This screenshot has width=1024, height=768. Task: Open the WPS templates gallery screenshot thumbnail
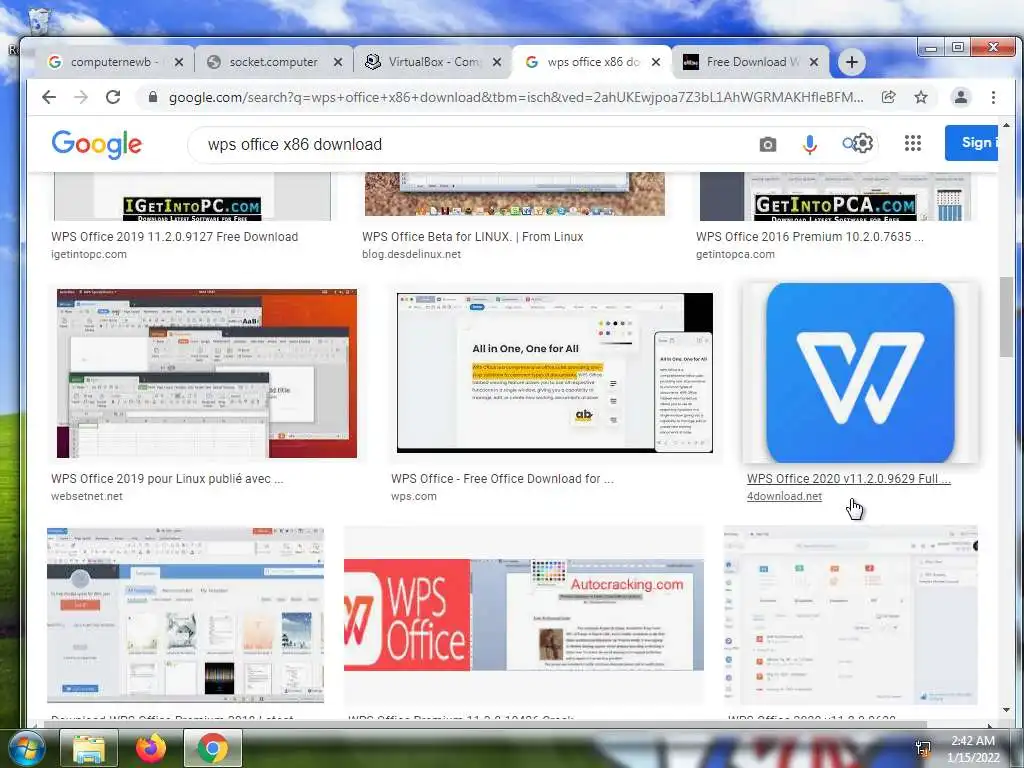coord(185,615)
